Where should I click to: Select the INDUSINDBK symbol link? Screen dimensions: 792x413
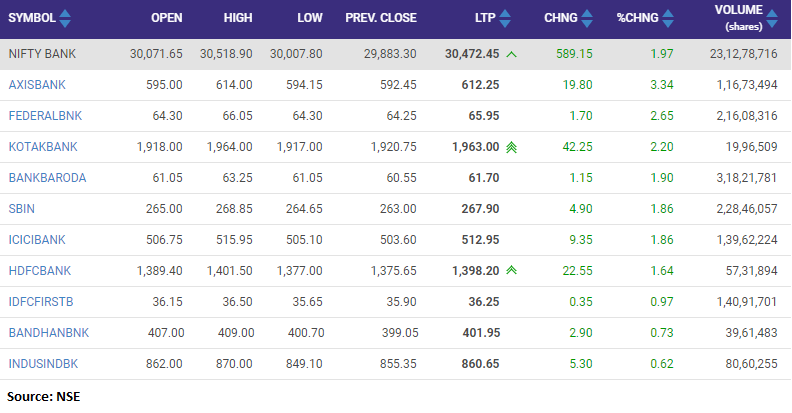45,364
